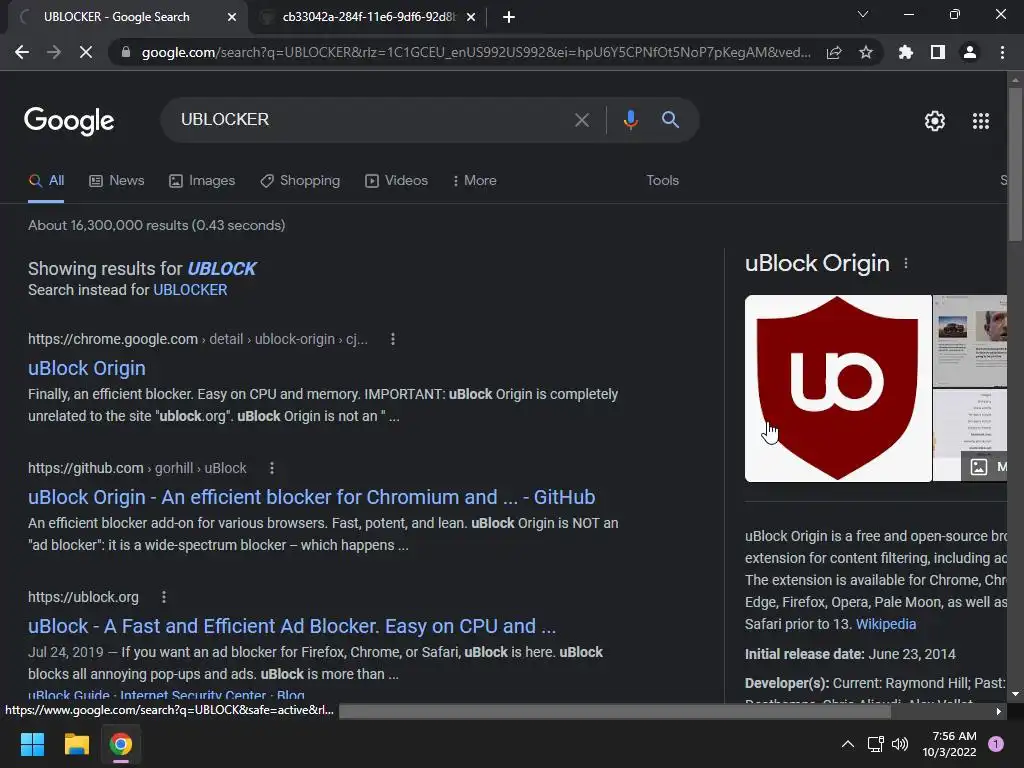Open the uBlock Origin Chrome store result
1024x768 pixels.
click(87, 368)
